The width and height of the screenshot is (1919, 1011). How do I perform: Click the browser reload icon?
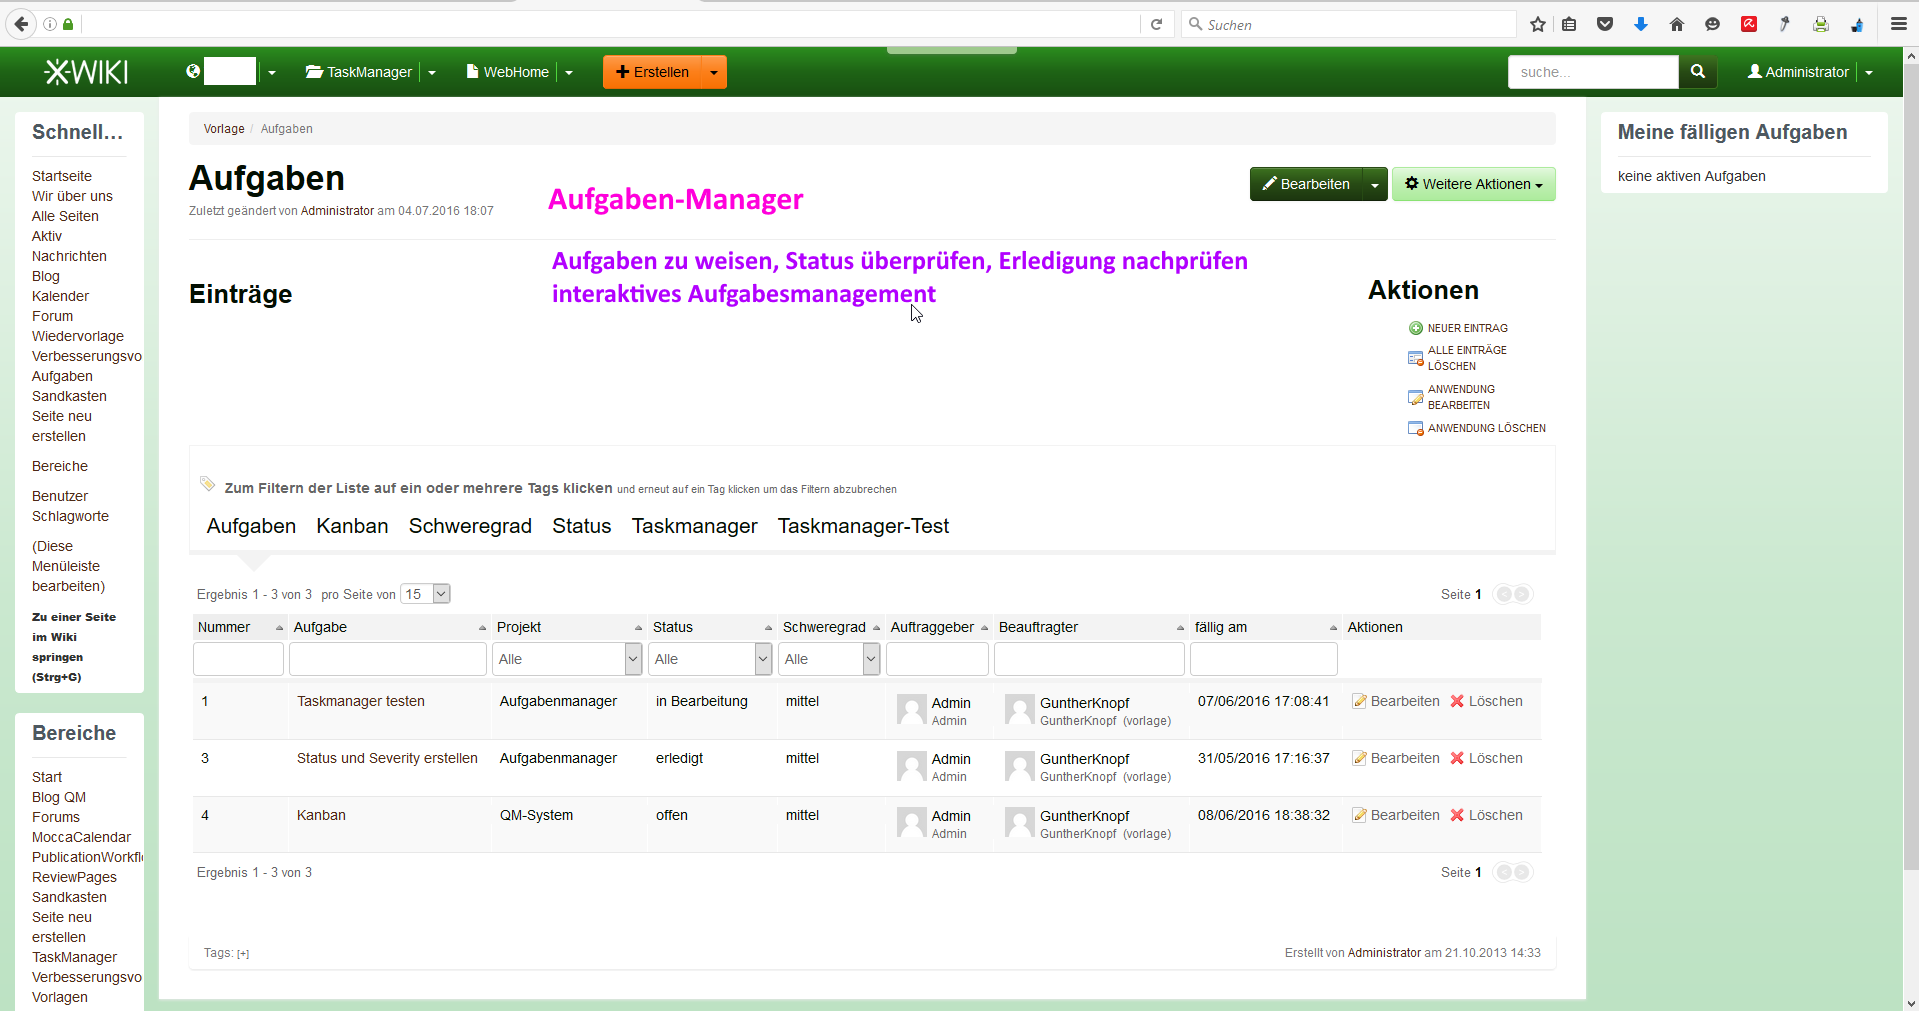click(1156, 24)
